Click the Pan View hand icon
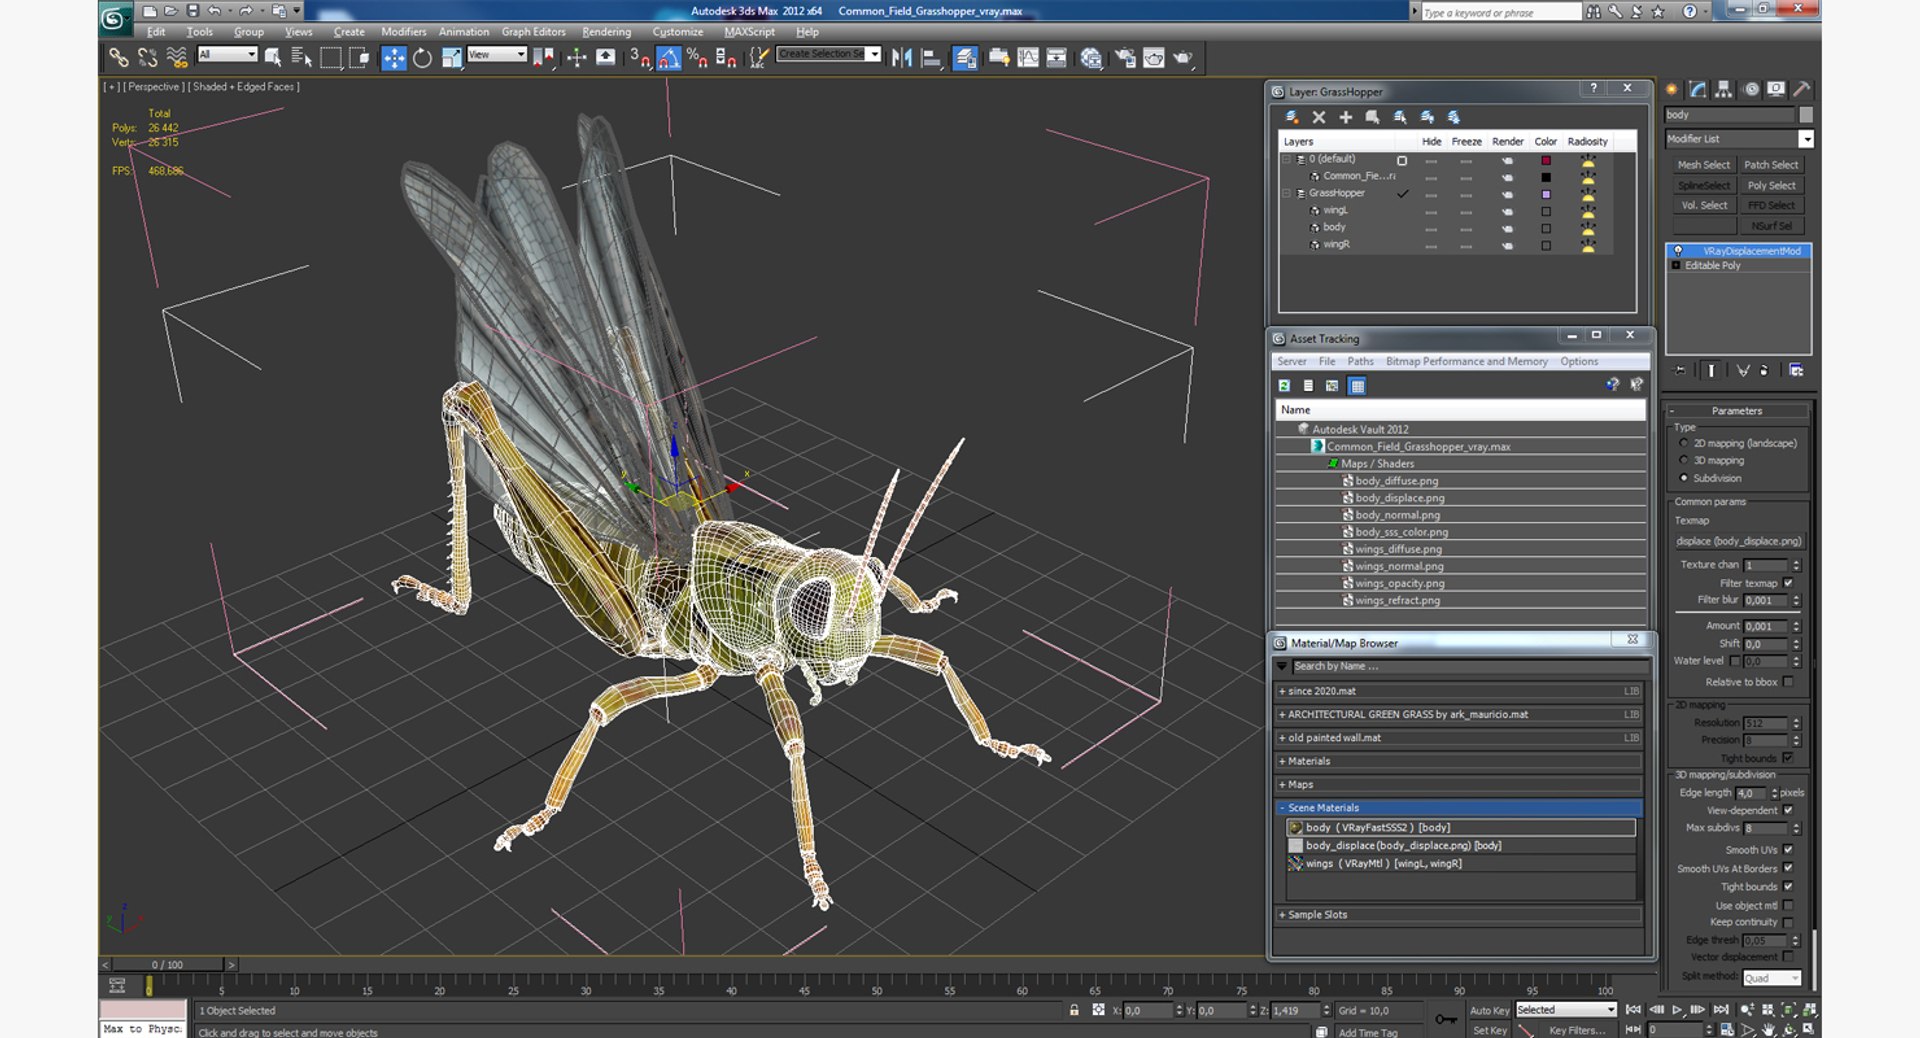 pyautogui.click(x=1768, y=1029)
